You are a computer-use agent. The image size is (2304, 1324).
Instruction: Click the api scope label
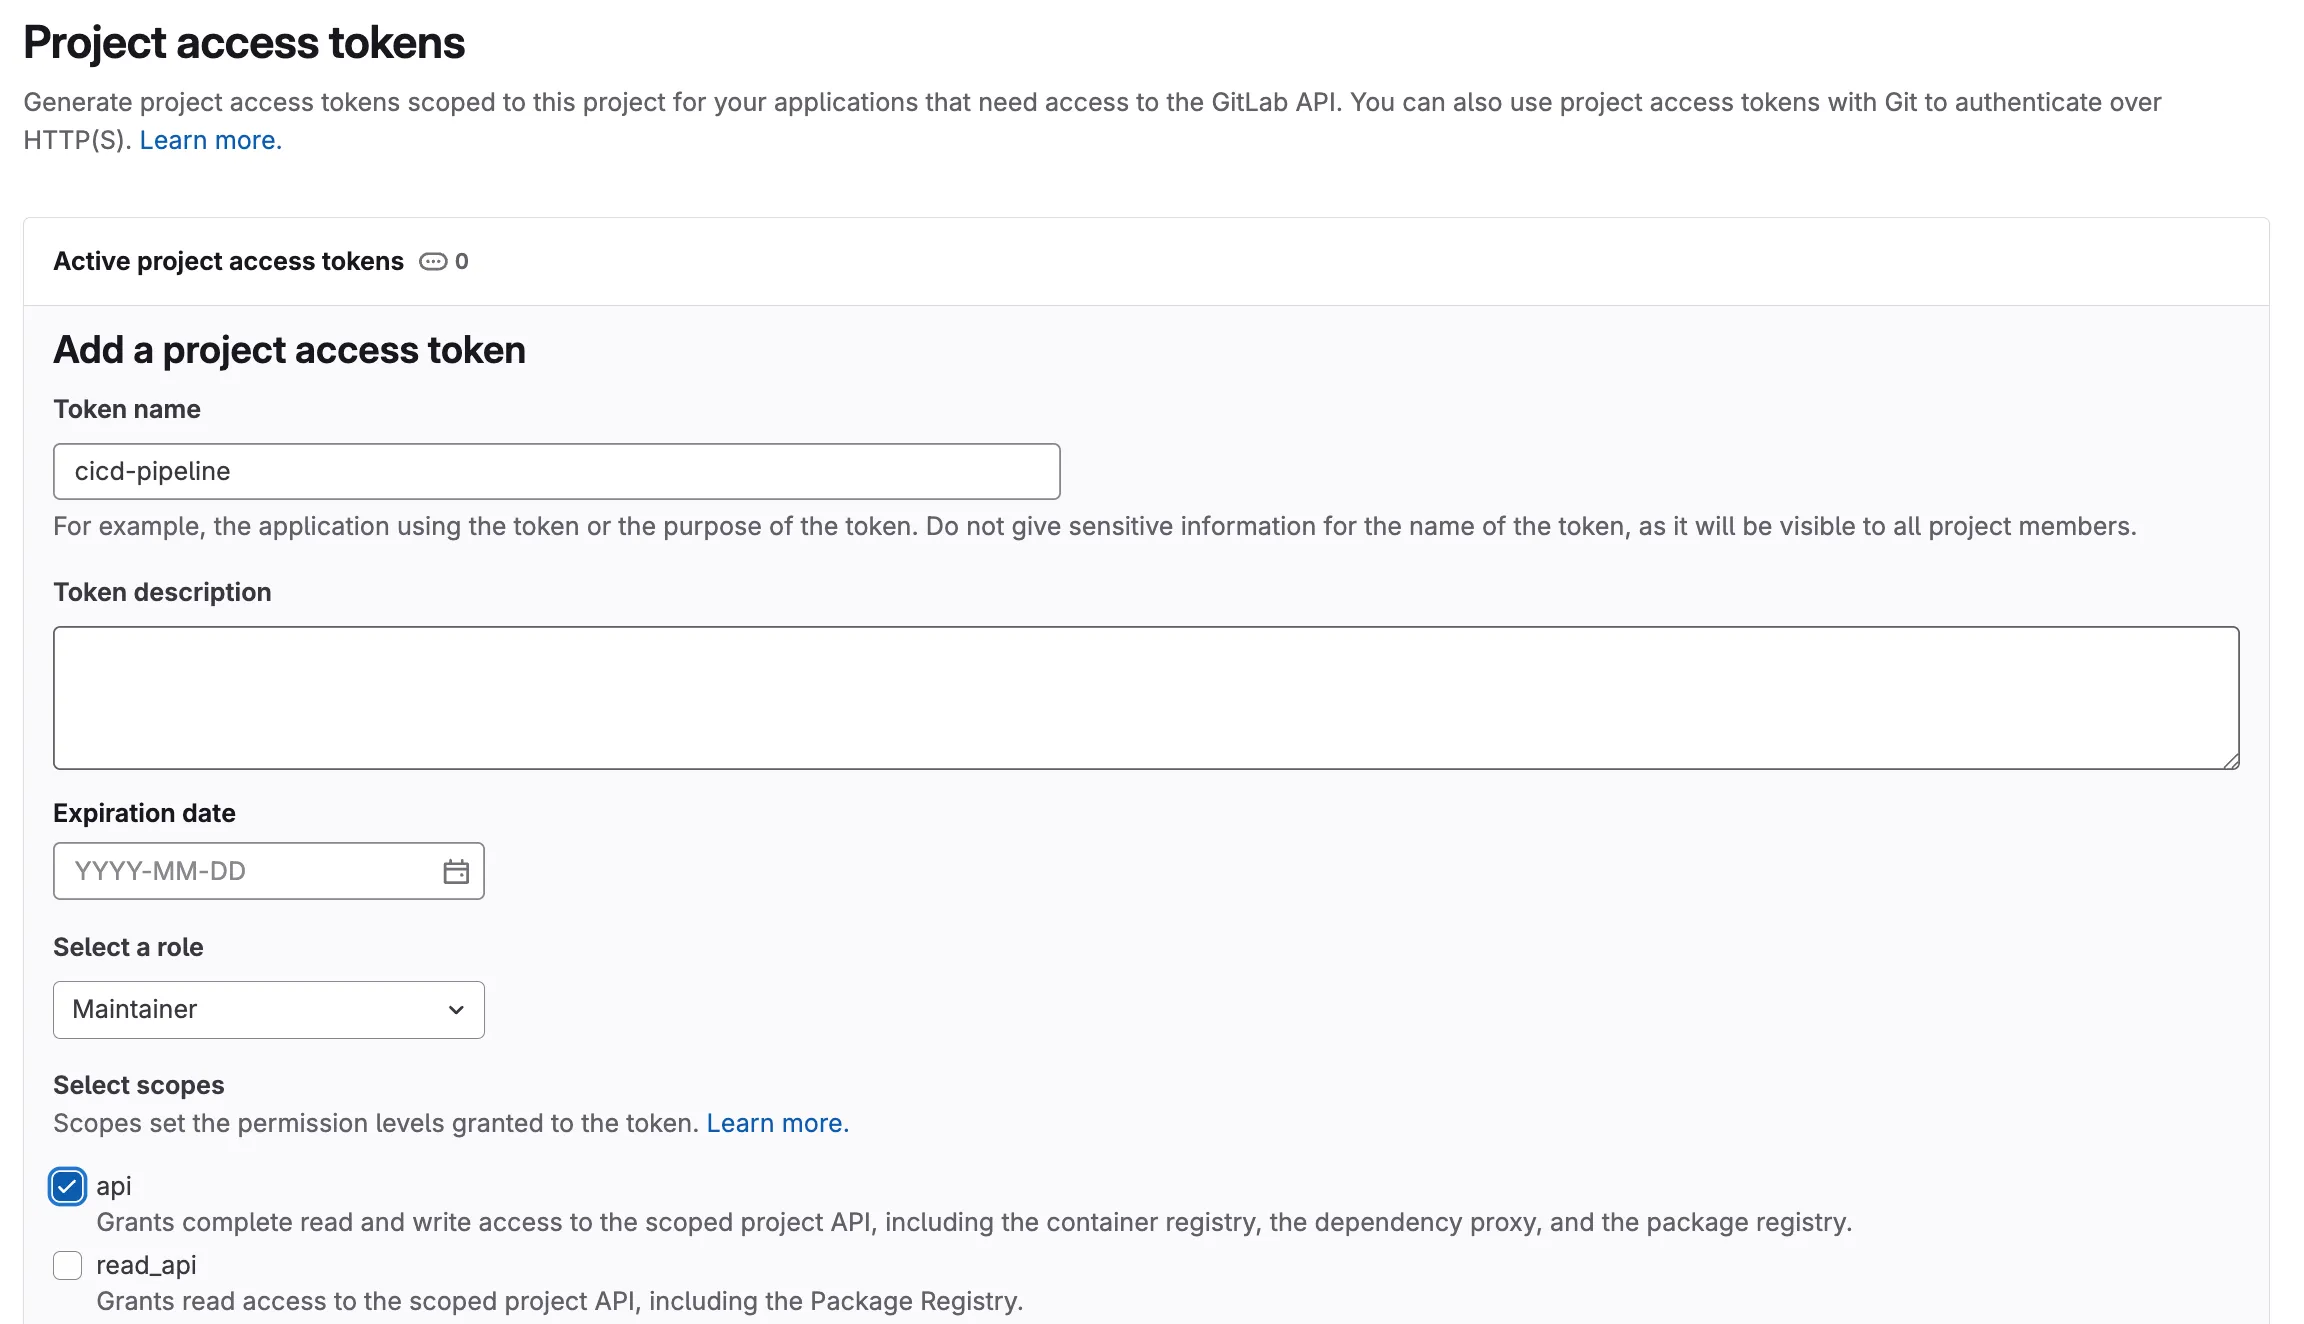point(113,1186)
